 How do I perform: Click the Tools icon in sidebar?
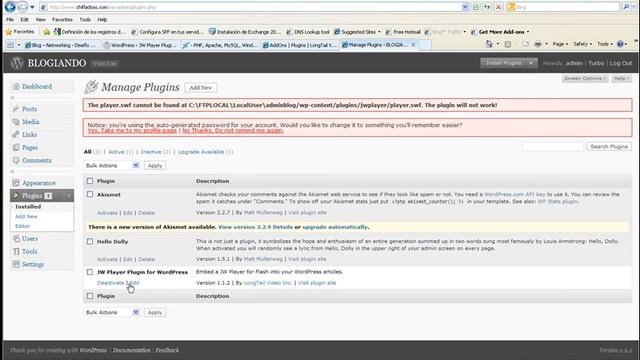click(x=16, y=251)
